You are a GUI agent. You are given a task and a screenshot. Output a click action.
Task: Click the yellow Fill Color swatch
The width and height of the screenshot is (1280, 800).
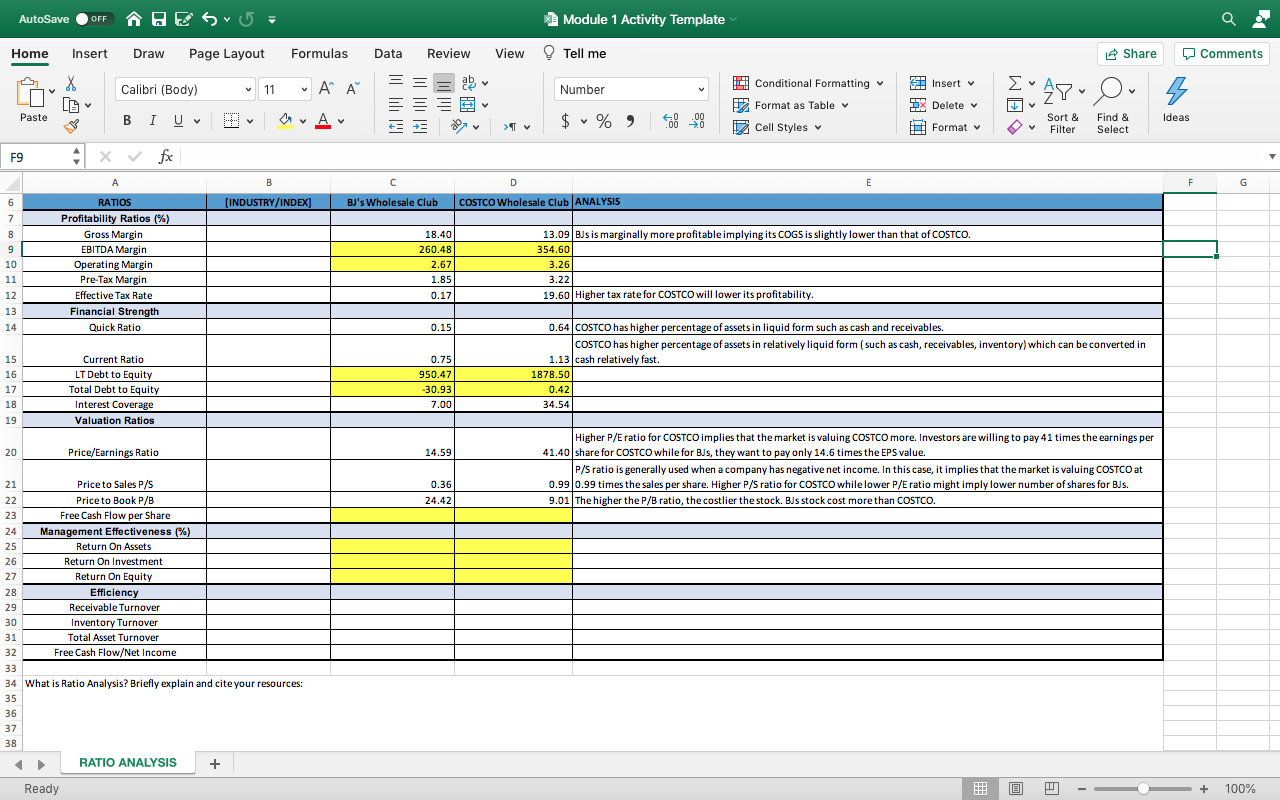coord(285,122)
